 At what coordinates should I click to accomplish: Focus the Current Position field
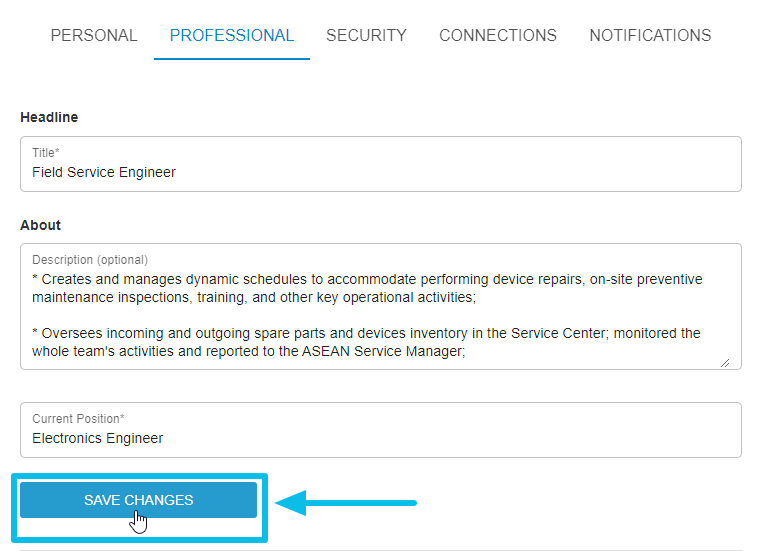381,430
